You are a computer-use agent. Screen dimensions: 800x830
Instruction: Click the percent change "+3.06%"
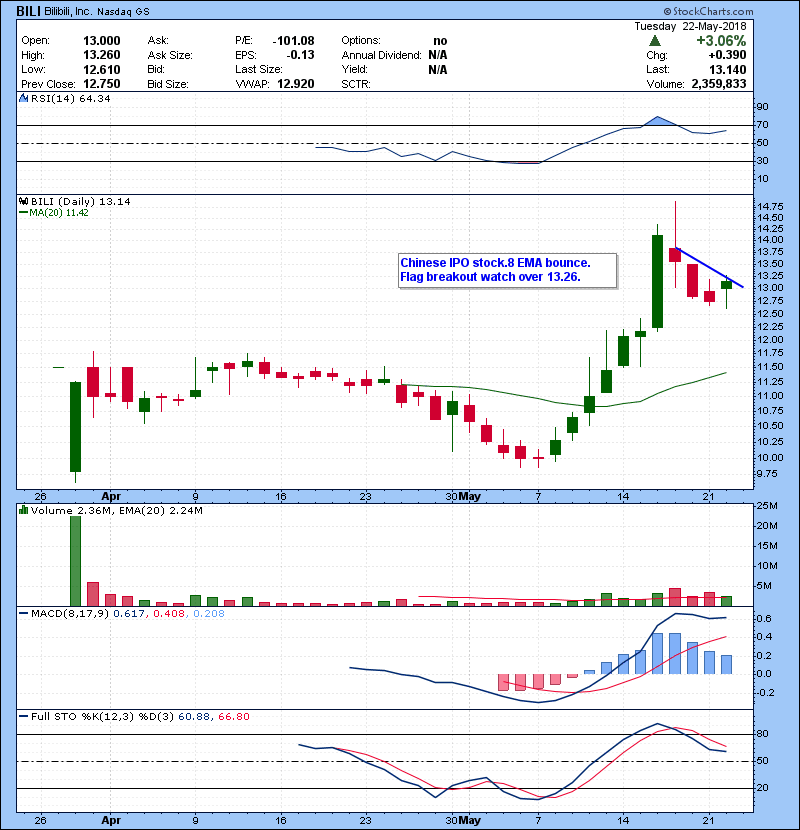[x=721, y=41]
